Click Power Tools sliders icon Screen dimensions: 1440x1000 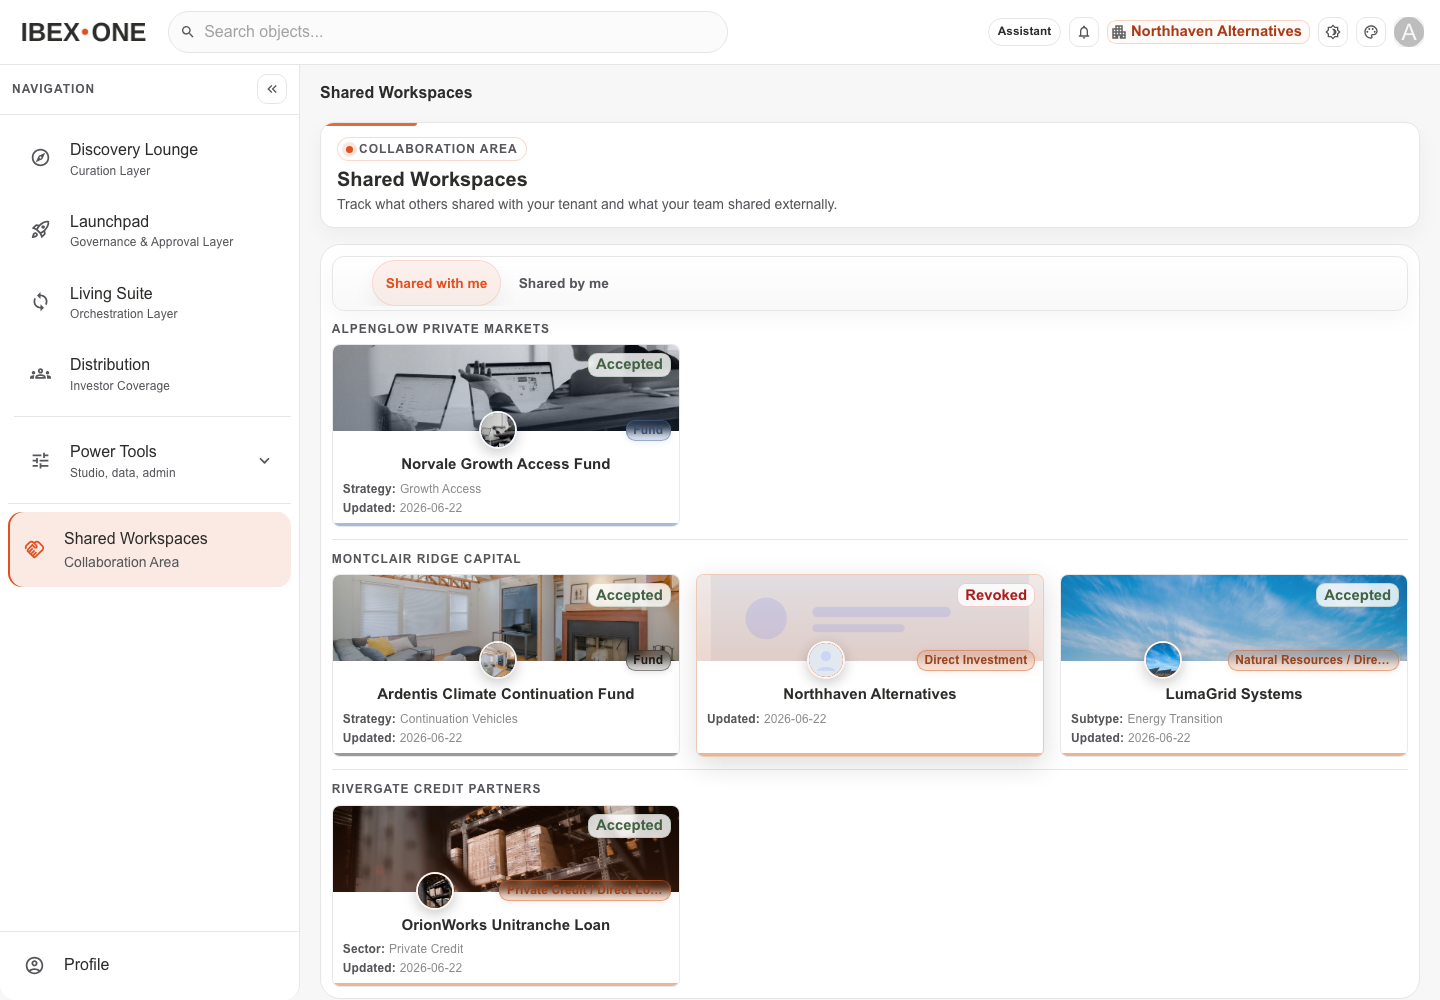tap(40, 461)
